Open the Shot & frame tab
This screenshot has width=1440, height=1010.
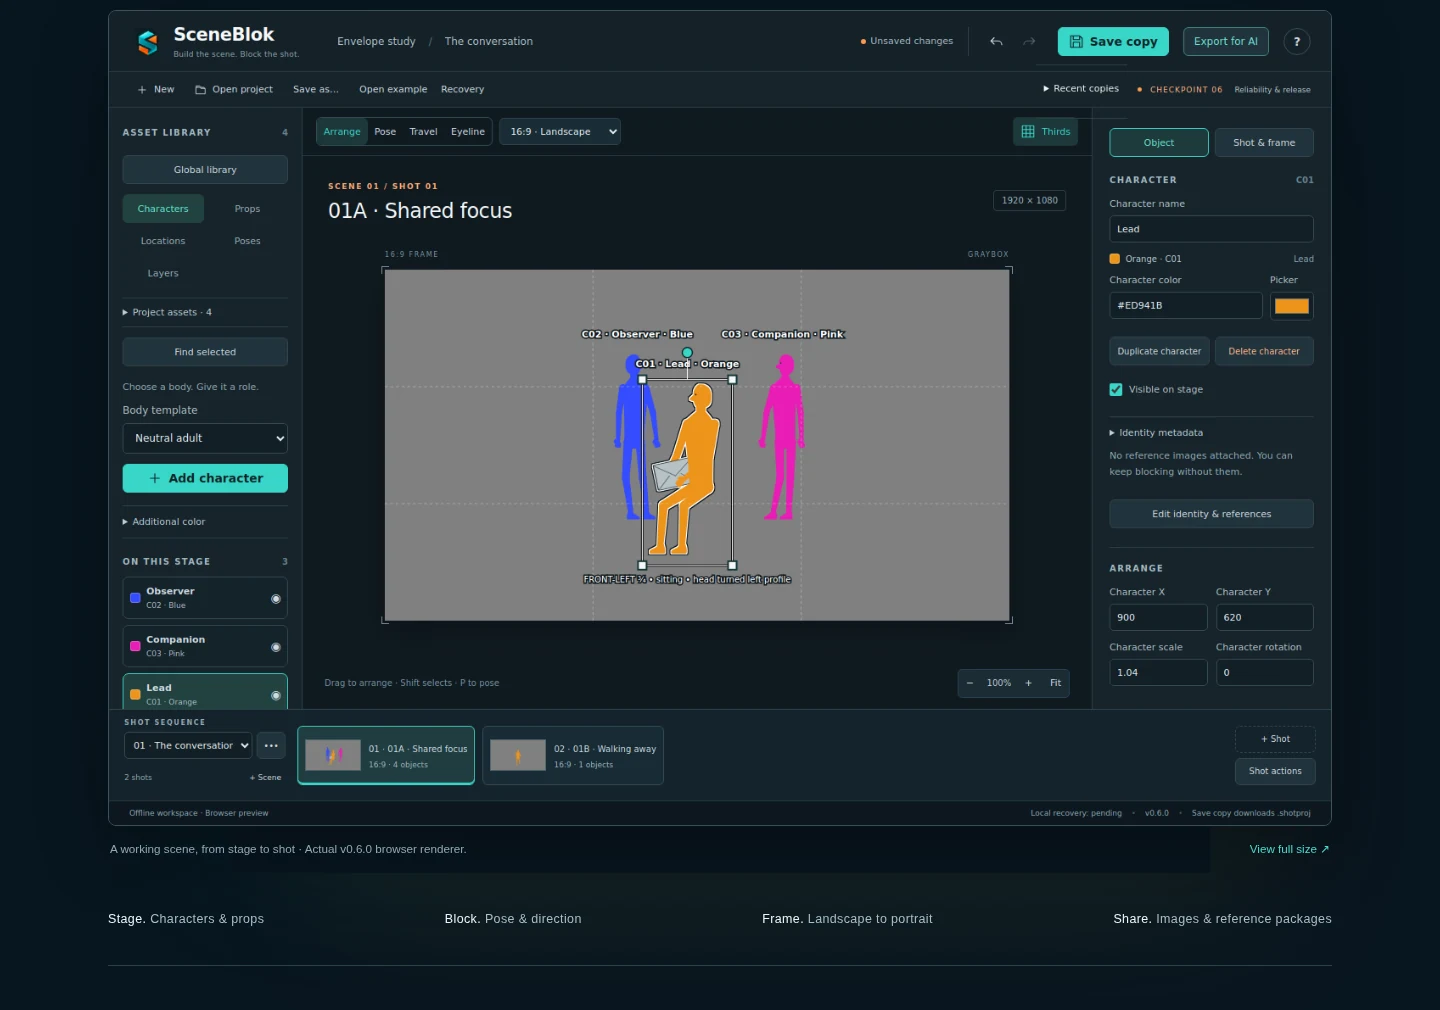pos(1264,142)
